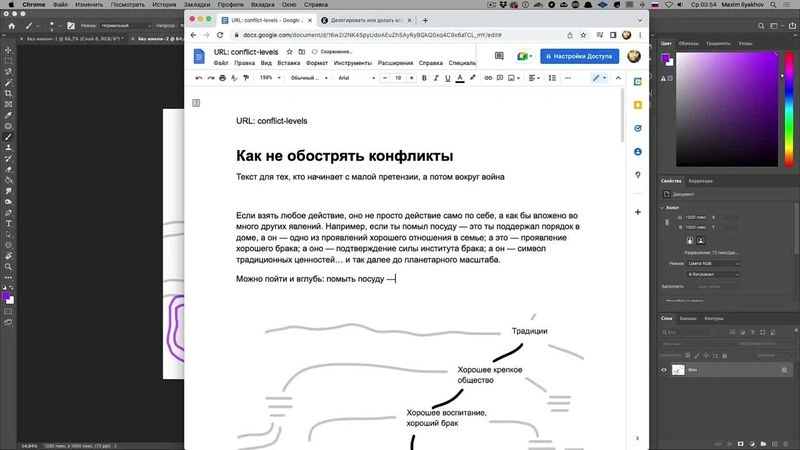Click the Photoshop foreground color swatch

pos(7,296)
